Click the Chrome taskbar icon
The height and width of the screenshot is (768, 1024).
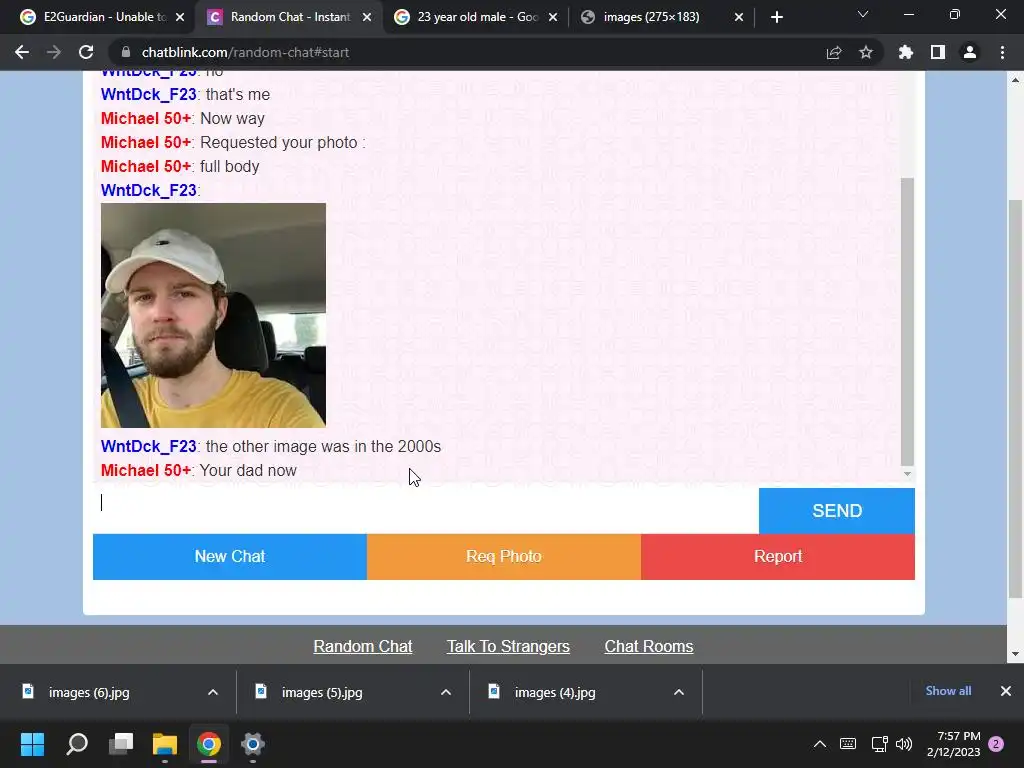(x=208, y=744)
